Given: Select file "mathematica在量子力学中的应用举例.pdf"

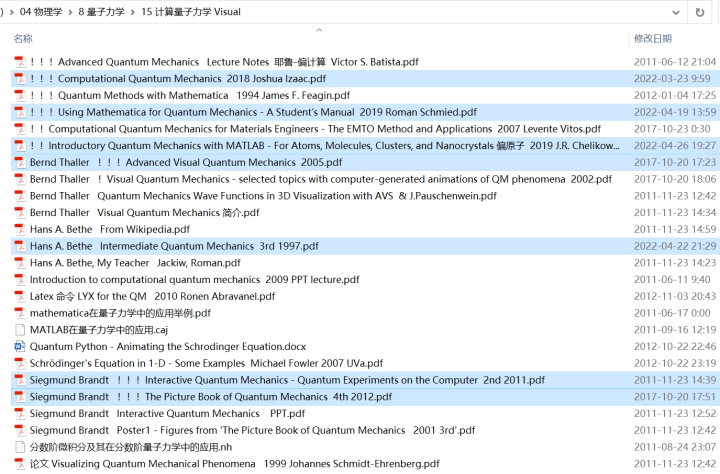Looking at the screenshot, I should pyautogui.click(x=120, y=313).
